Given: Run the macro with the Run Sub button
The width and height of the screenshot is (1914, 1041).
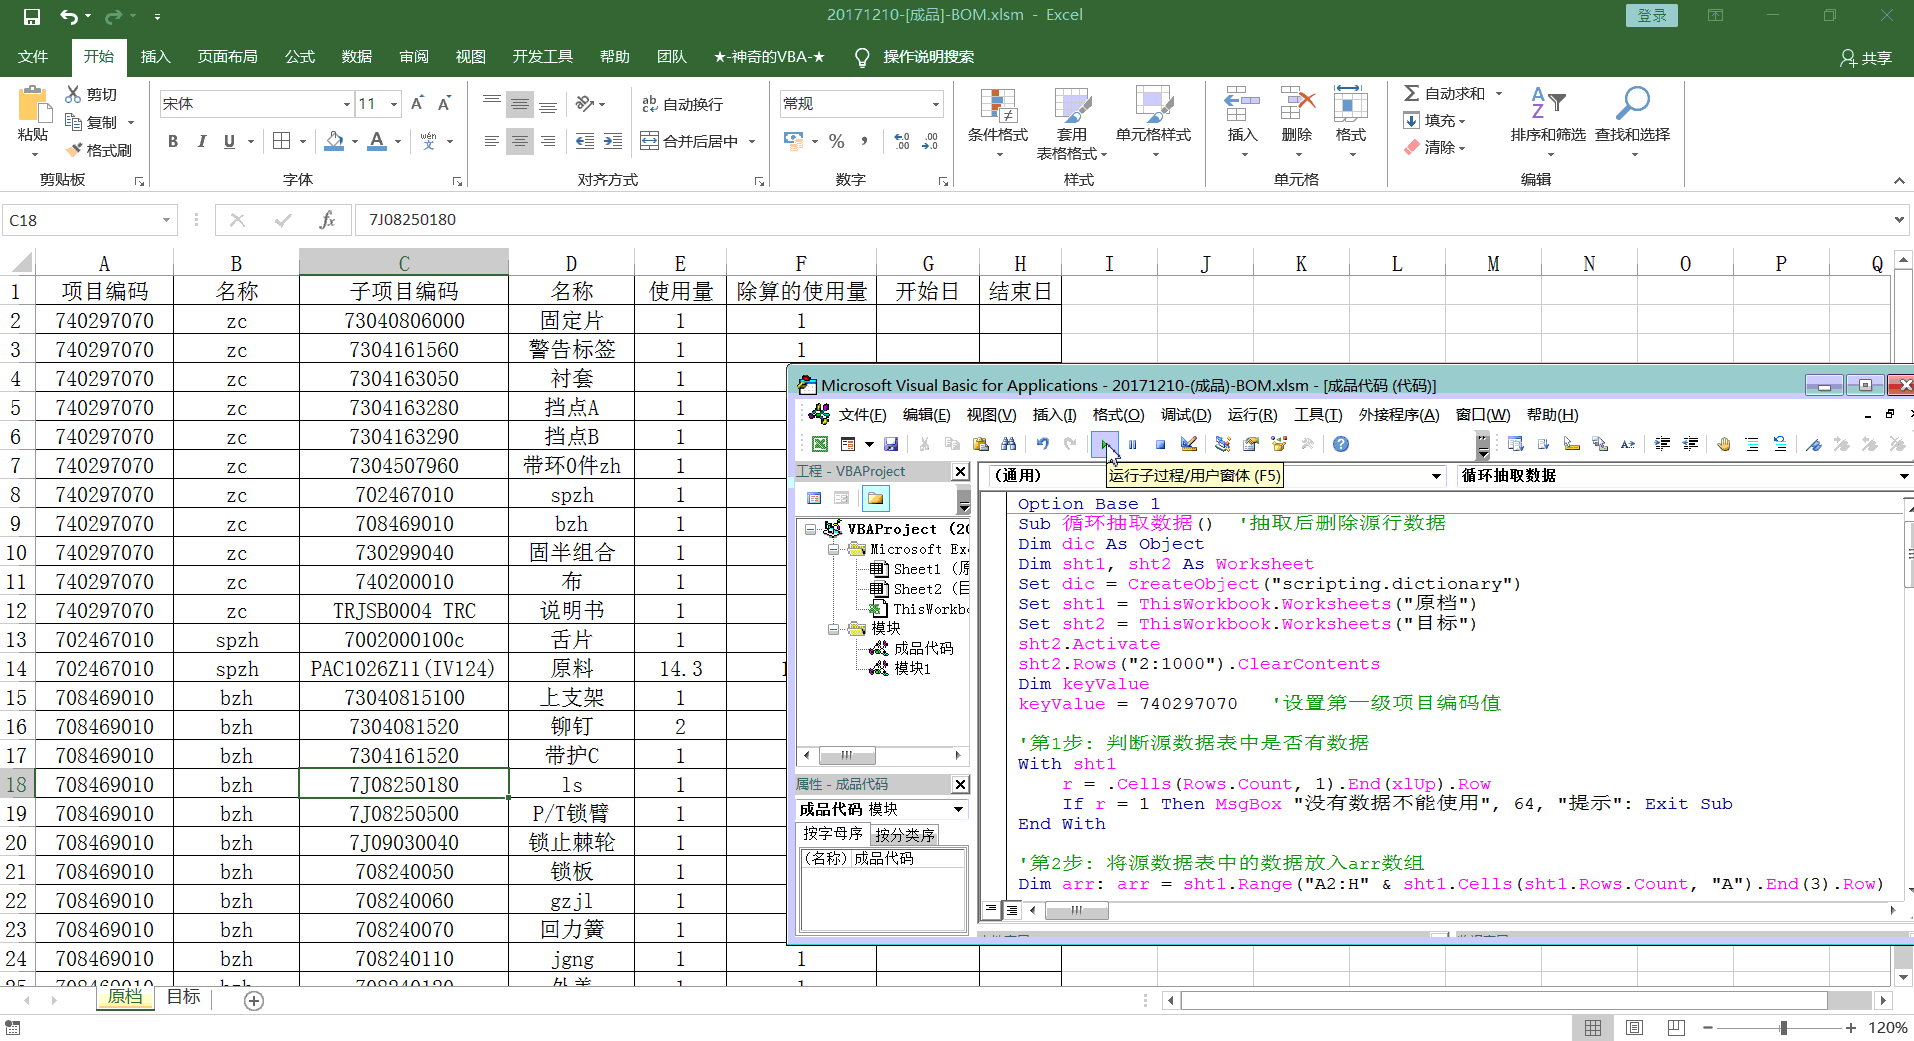Looking at the screenshot, I should pyautogui.click(x=1104, y=444).
